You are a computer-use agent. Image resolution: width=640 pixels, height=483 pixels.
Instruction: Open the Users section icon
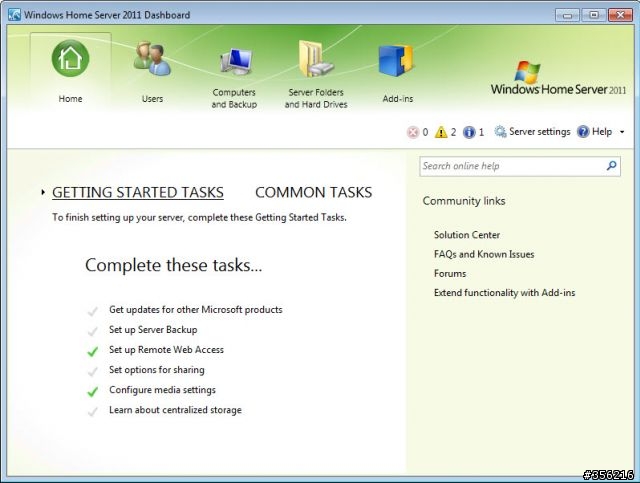click(x=152, y=58)
